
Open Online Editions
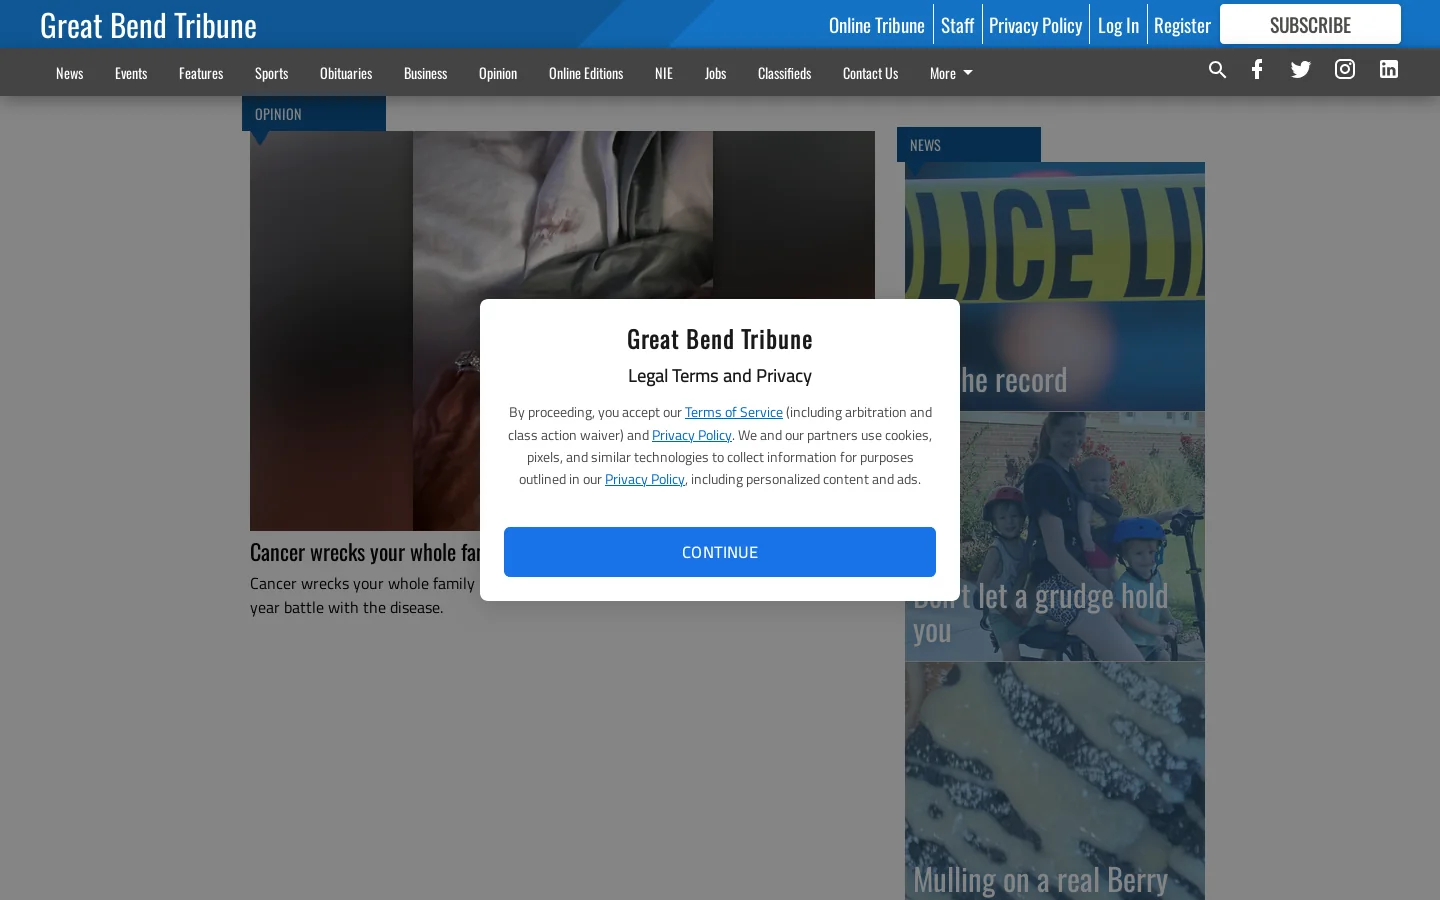[x=586, y=73]
